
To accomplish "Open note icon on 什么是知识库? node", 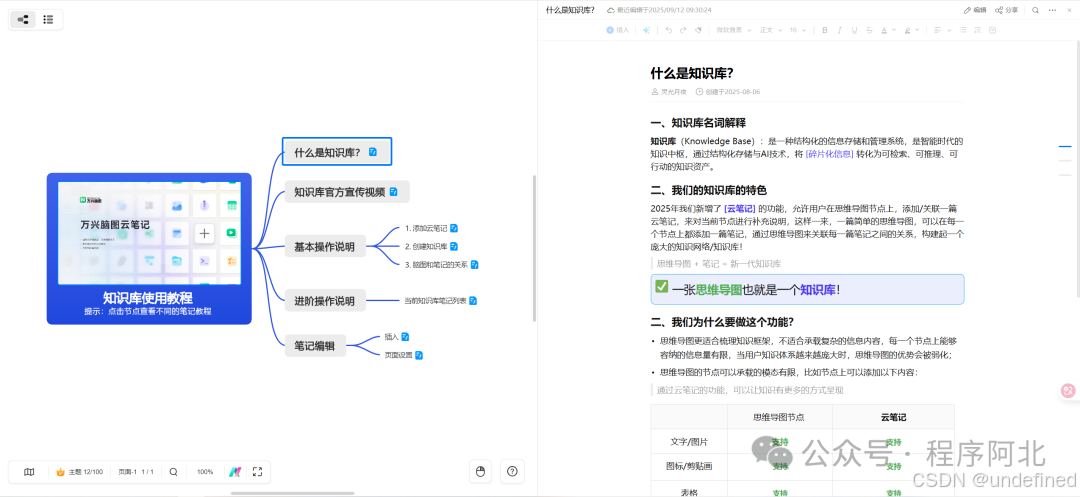I will 373,152.
